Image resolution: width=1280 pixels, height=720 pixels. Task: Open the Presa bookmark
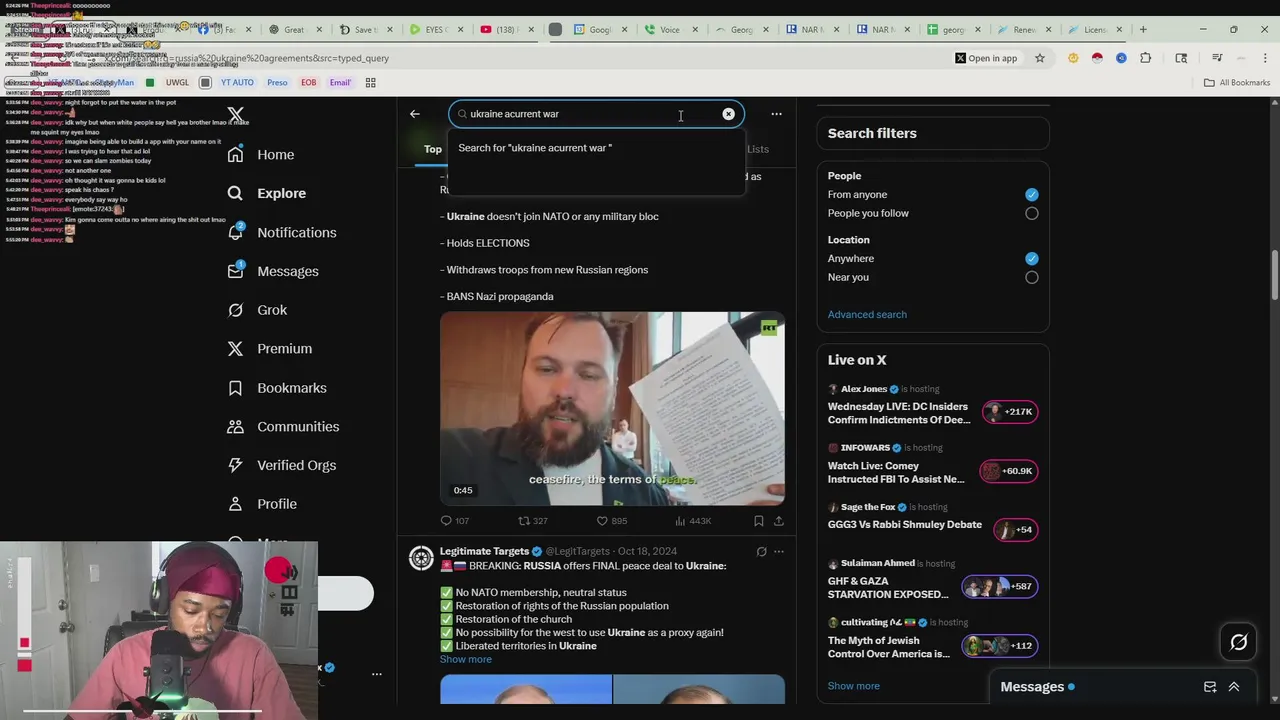[277, 83]
